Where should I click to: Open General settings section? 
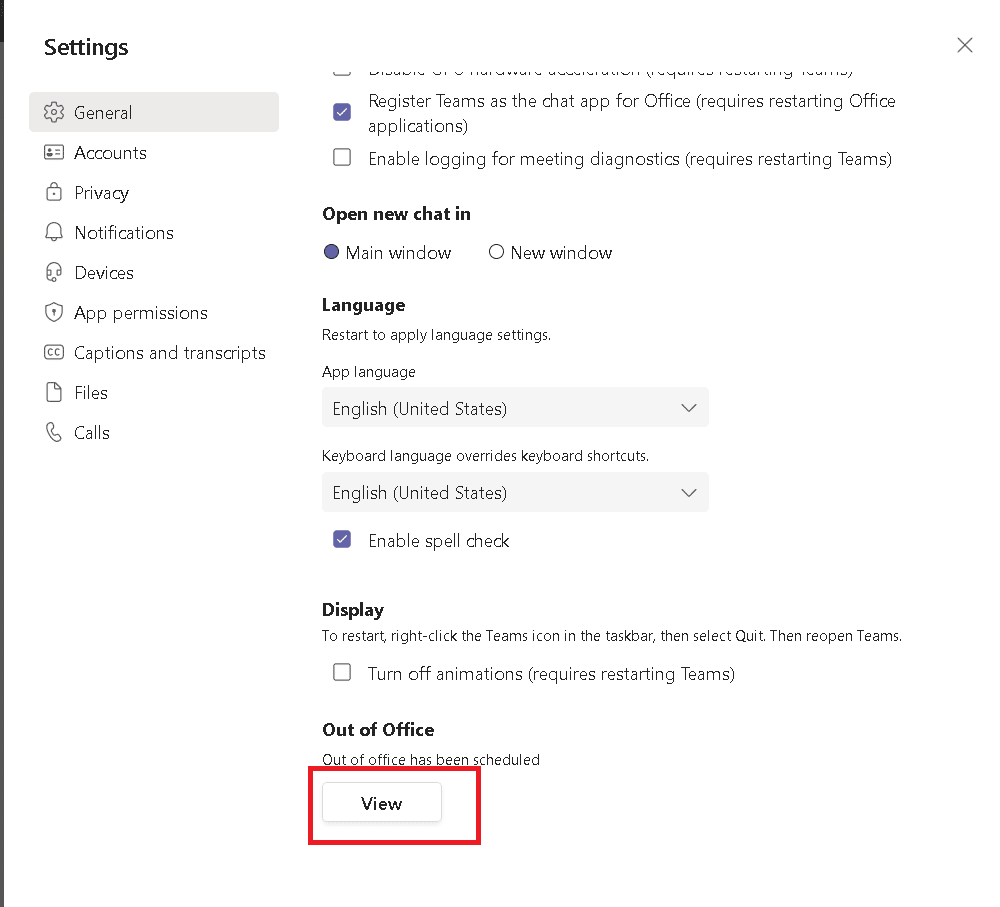(154, 112)
